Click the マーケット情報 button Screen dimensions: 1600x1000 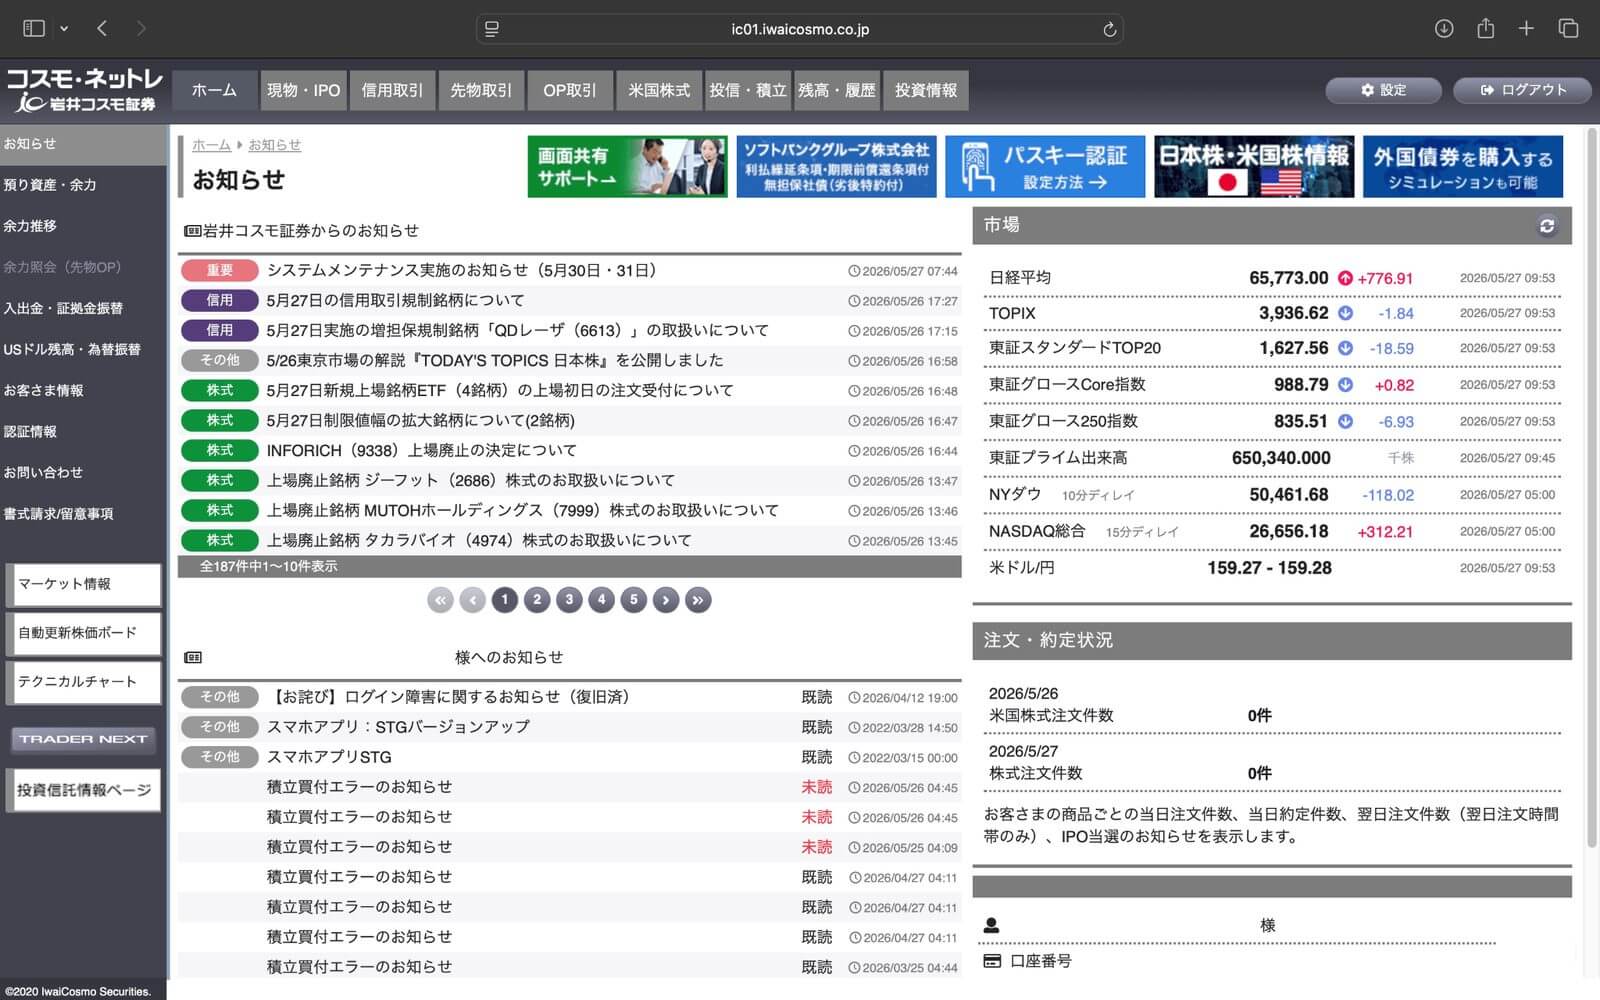(x=84, y=584)
